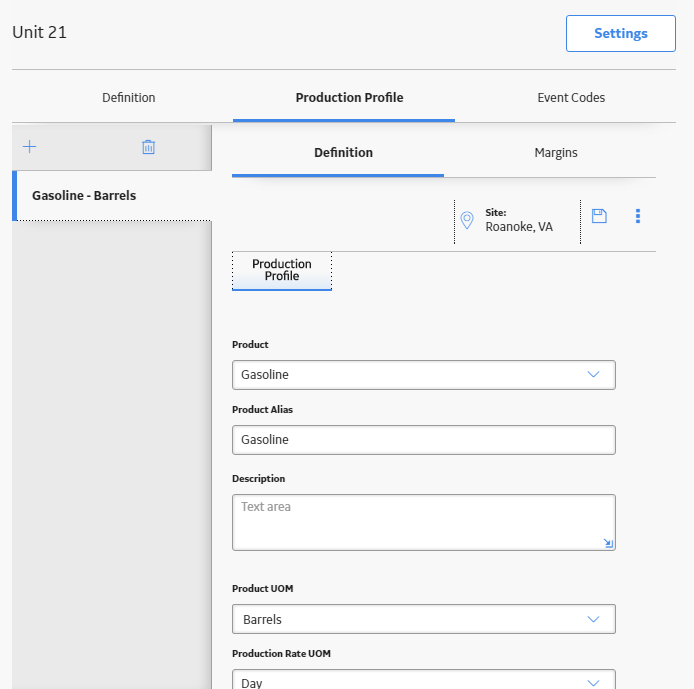Switch to the top-level Definition tab

click(128, 98)
